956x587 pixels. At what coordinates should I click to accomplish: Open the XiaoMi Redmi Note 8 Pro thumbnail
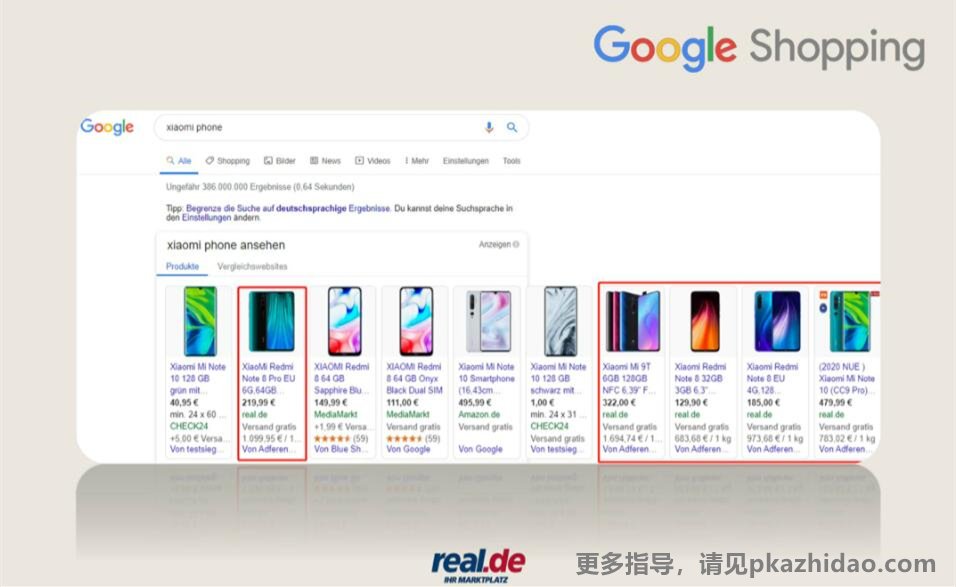coord(272,321)
